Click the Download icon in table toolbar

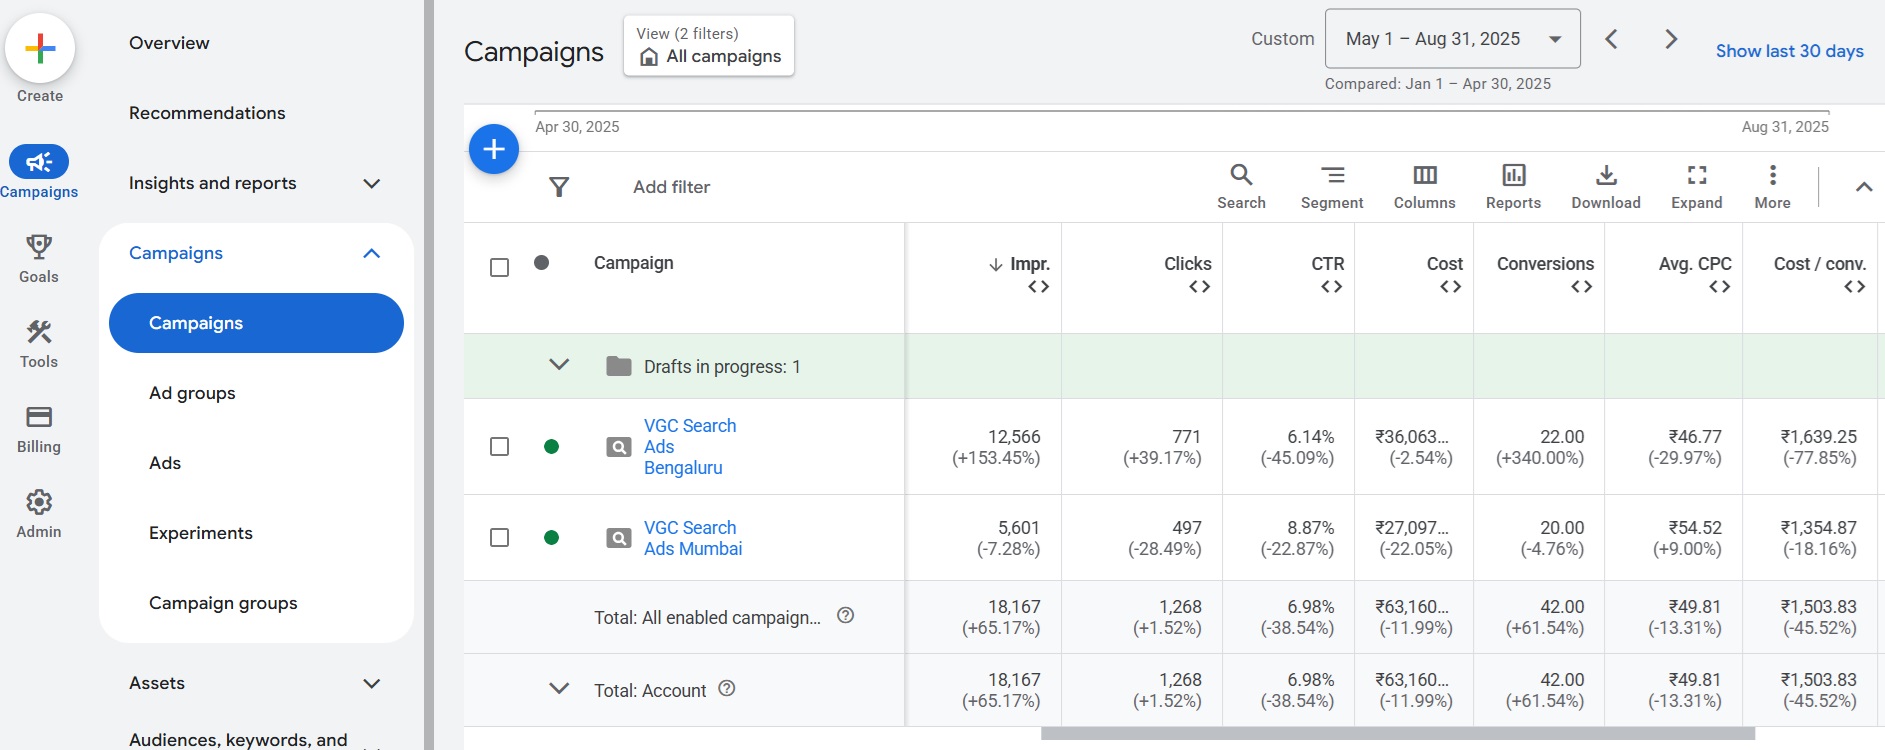1605,176
